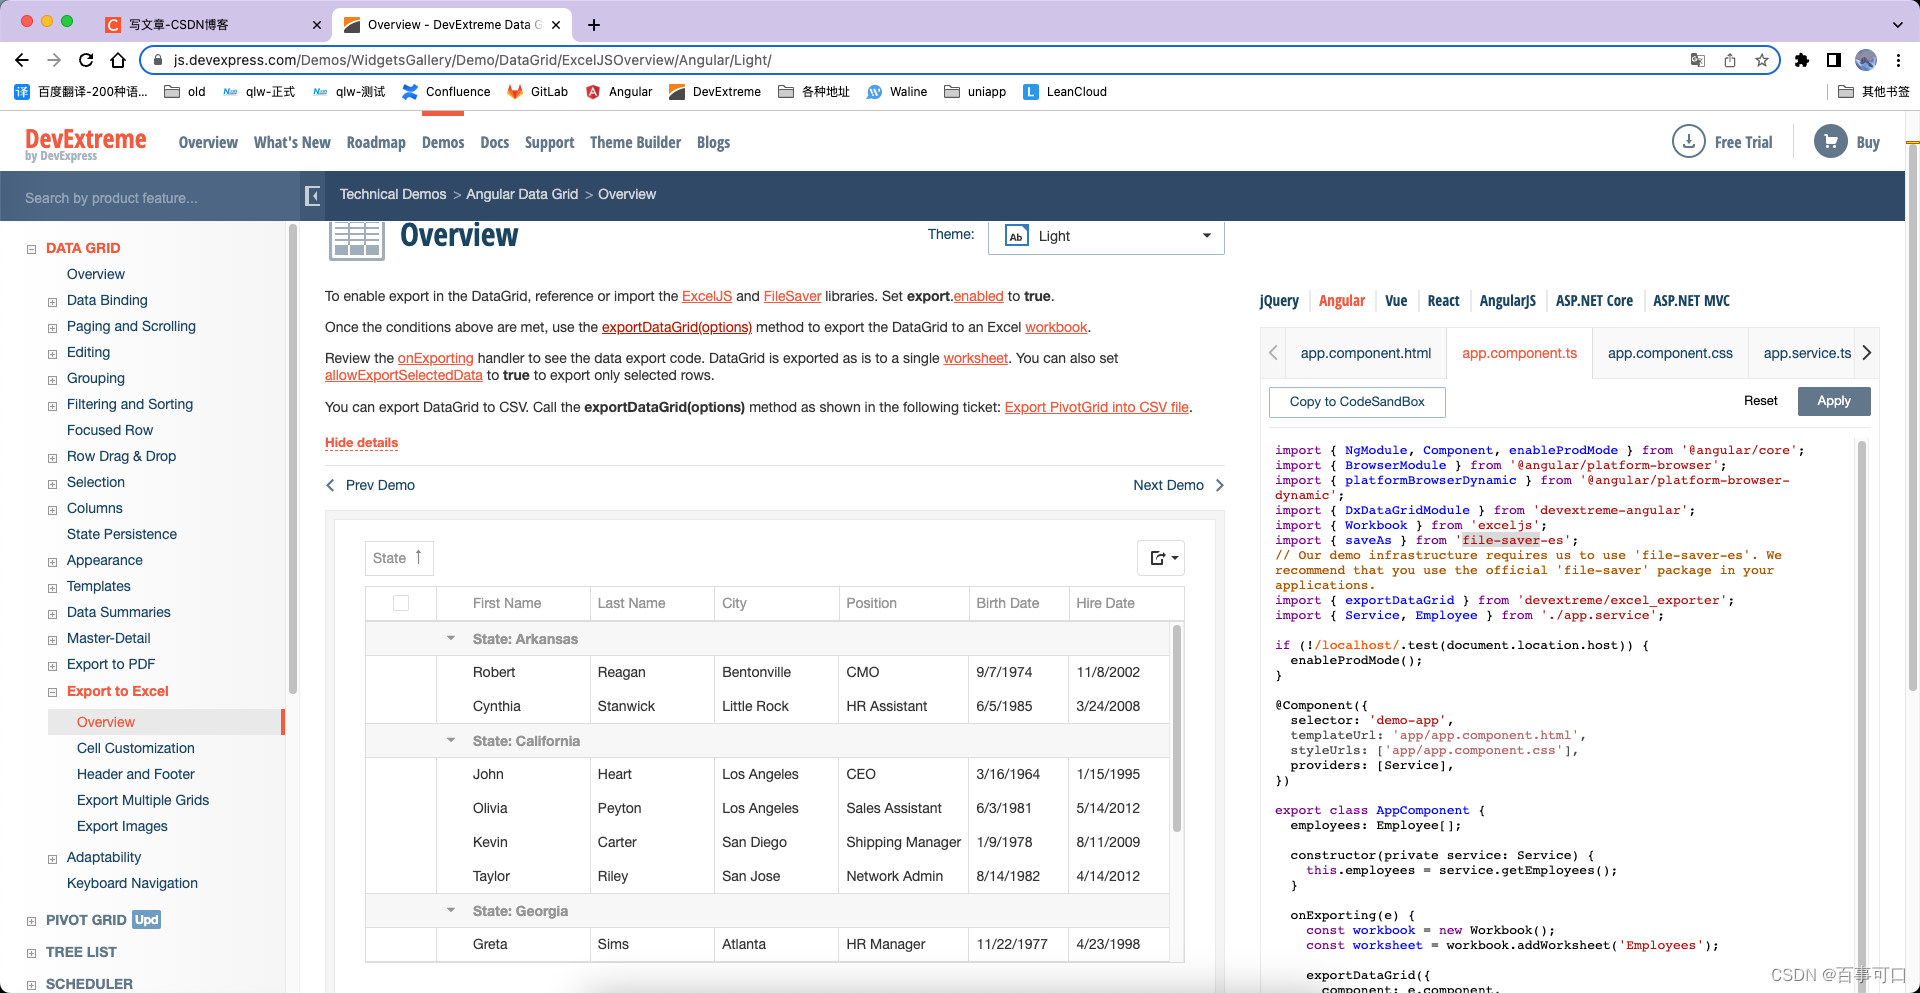Collapse the Export to Excel node

[x=52, y=692]
